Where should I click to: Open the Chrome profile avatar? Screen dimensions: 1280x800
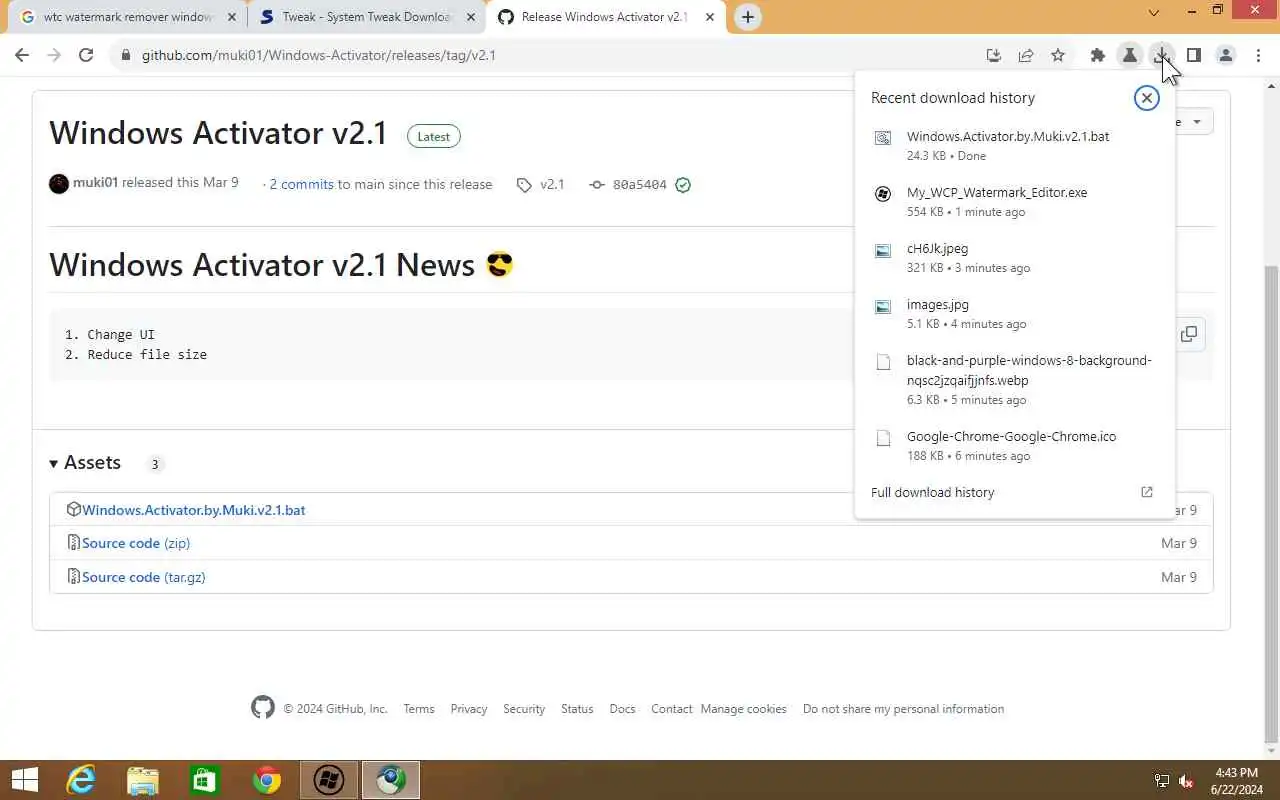point(1226,55)
